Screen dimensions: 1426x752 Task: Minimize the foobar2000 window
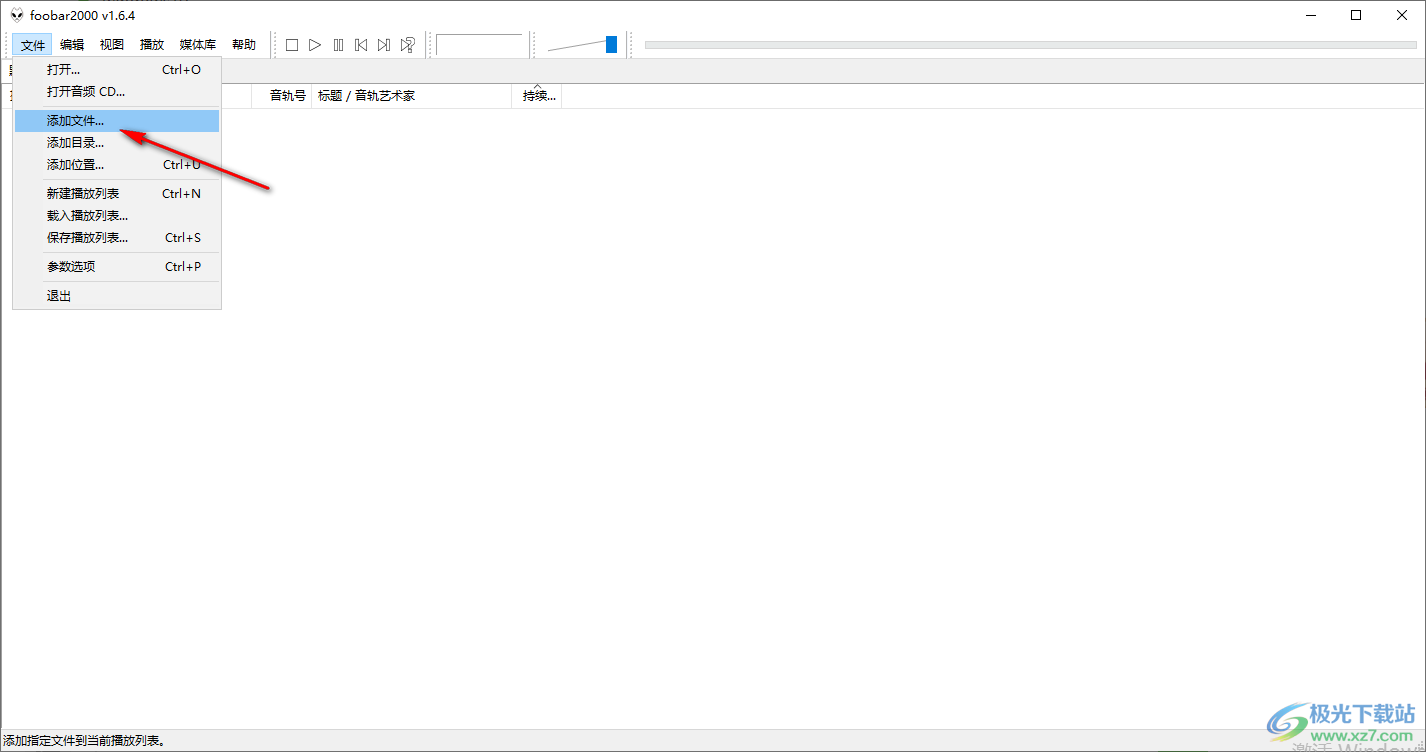1310,15
